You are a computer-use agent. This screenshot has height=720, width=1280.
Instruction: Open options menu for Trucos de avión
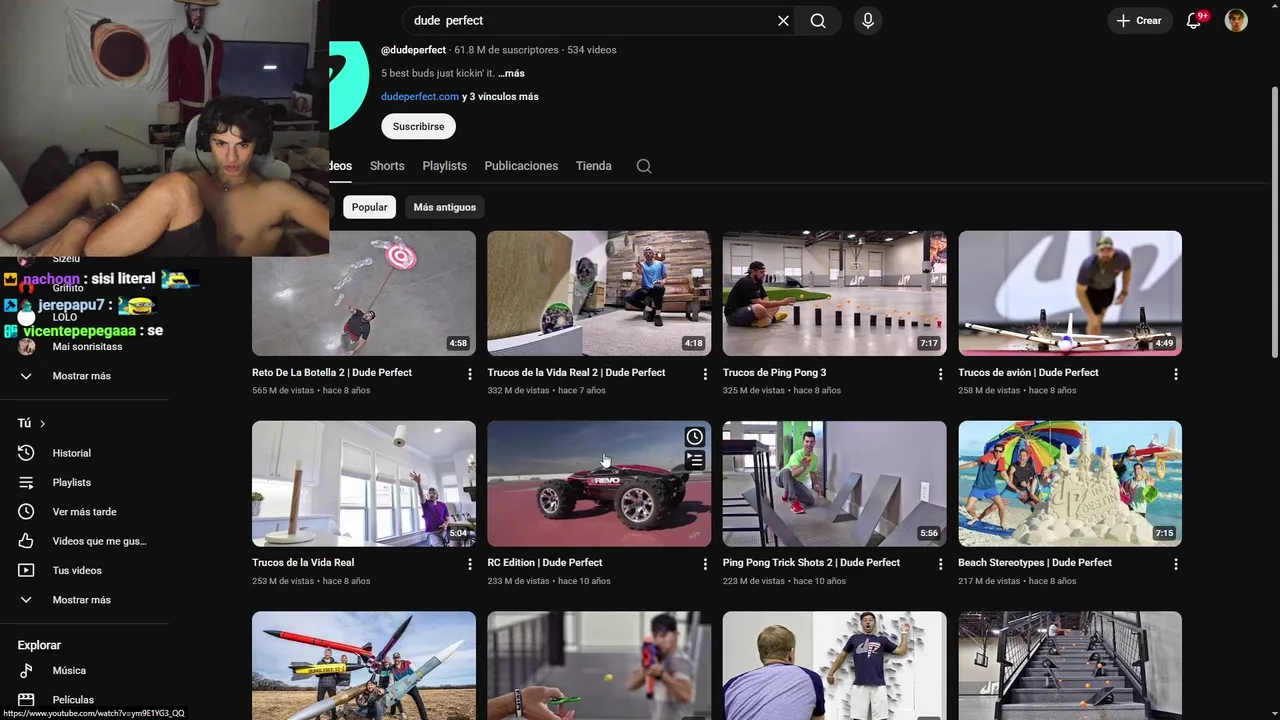pos(1176,374)
